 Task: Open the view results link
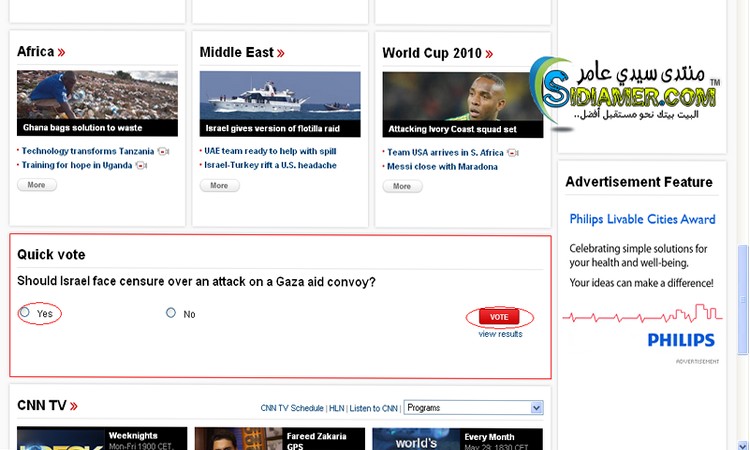[500, 334]
